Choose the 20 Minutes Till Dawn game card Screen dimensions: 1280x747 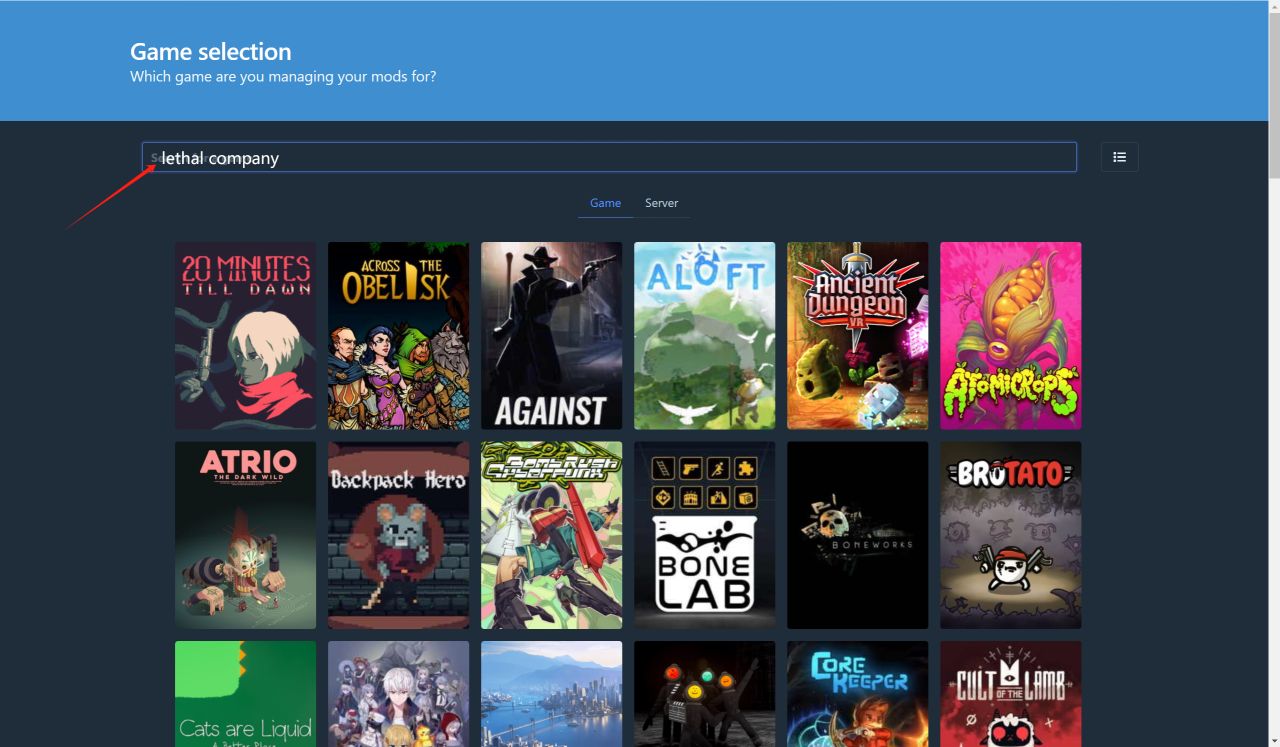[x=245, y=336]
